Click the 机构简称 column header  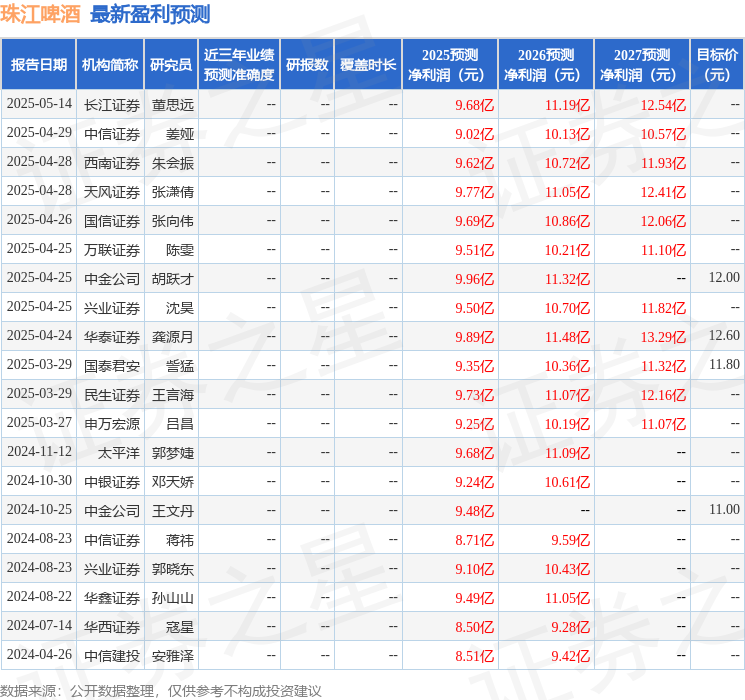coord(110,65)
